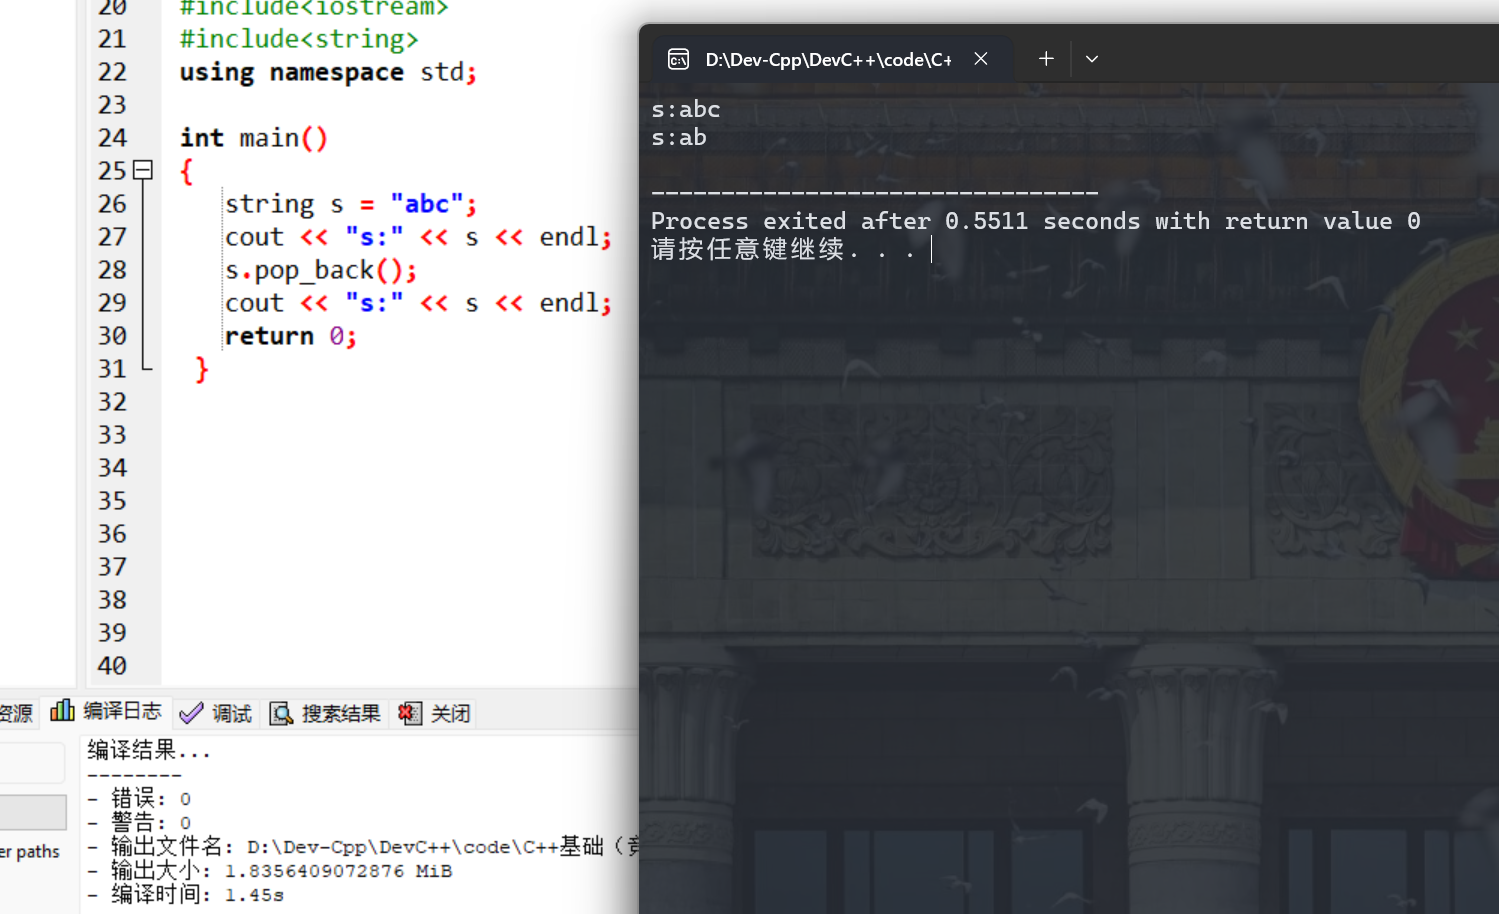Viewport: 1499px width, 914px height.
Task: Click 'Process exited after 0.5511 seconds' text
Action: click(x=895, y=221)
